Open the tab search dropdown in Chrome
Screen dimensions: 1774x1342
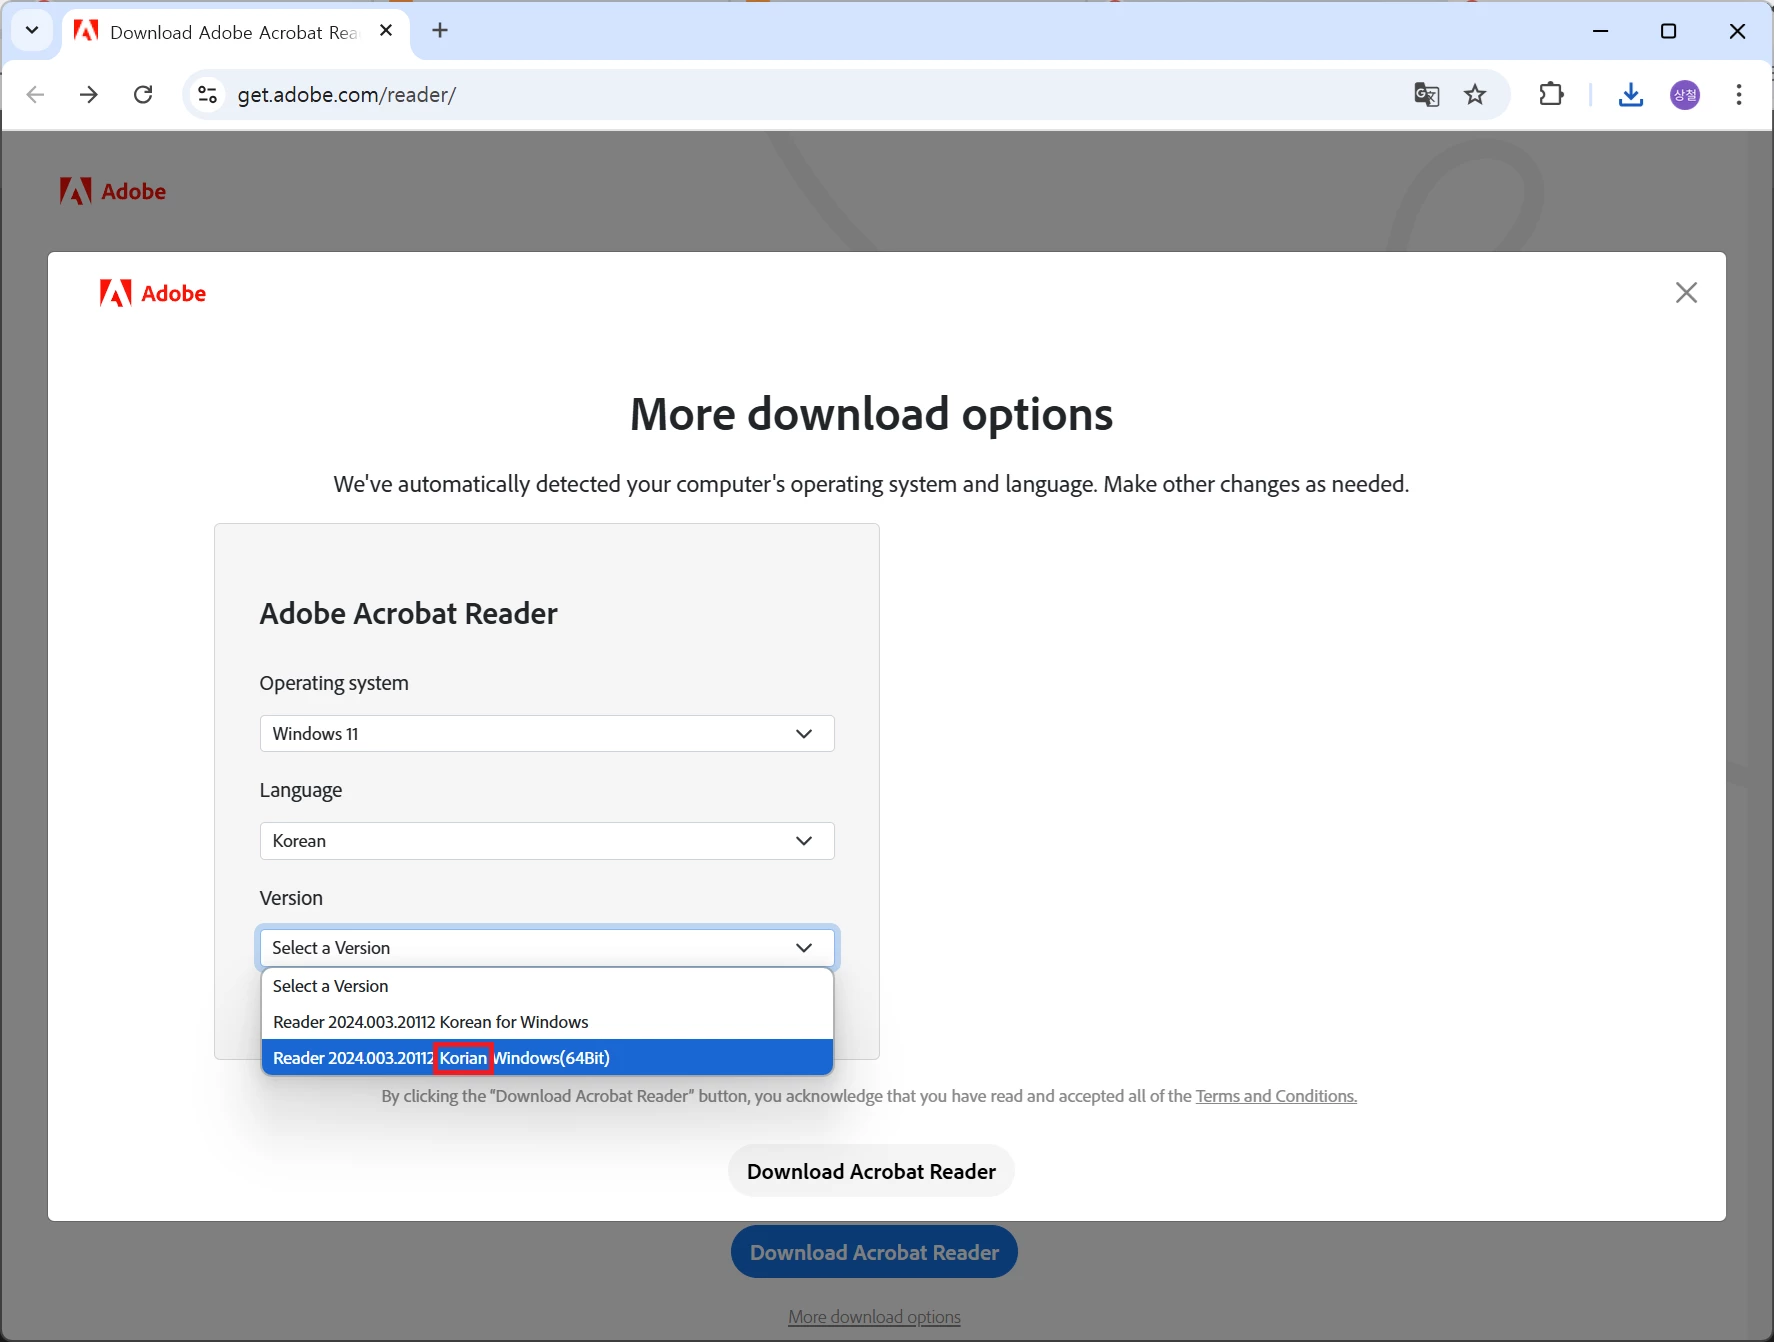point(32,30)
